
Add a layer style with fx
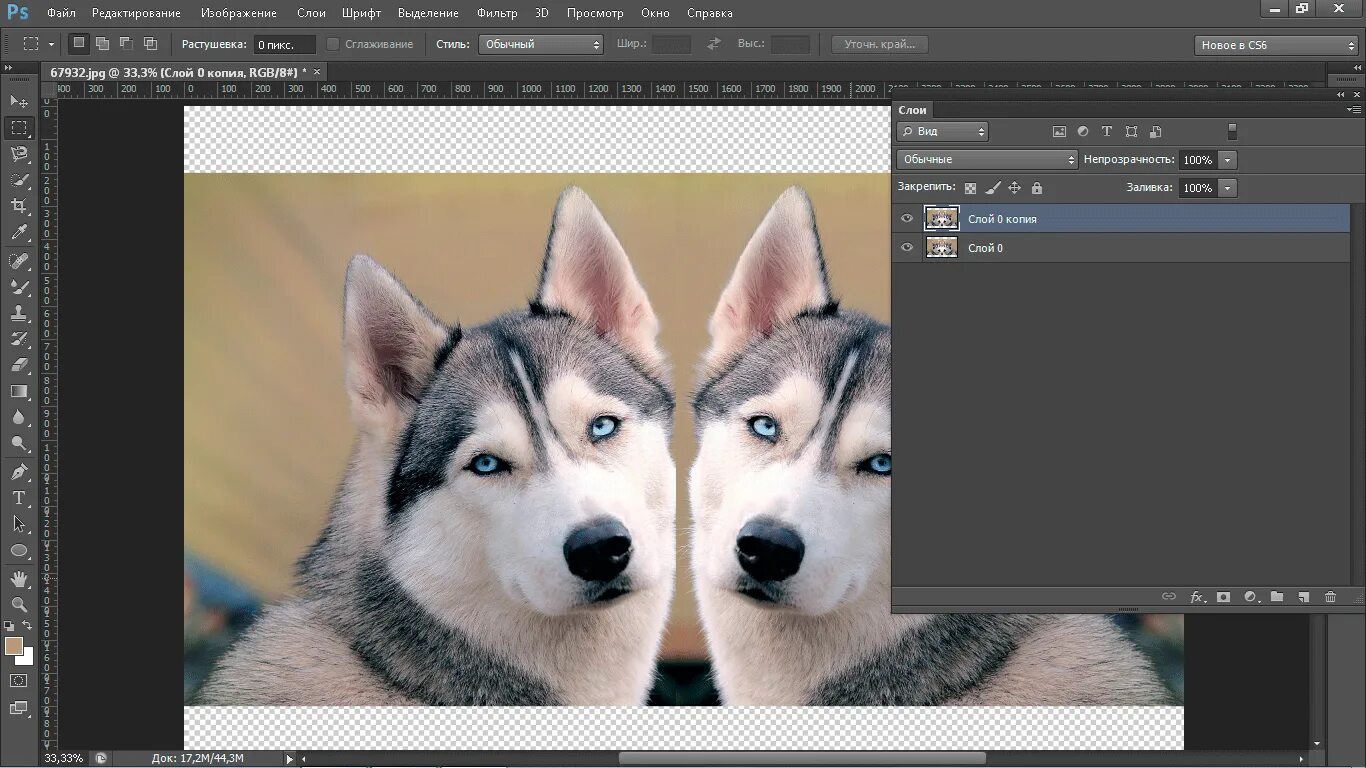coord(1196,597)
